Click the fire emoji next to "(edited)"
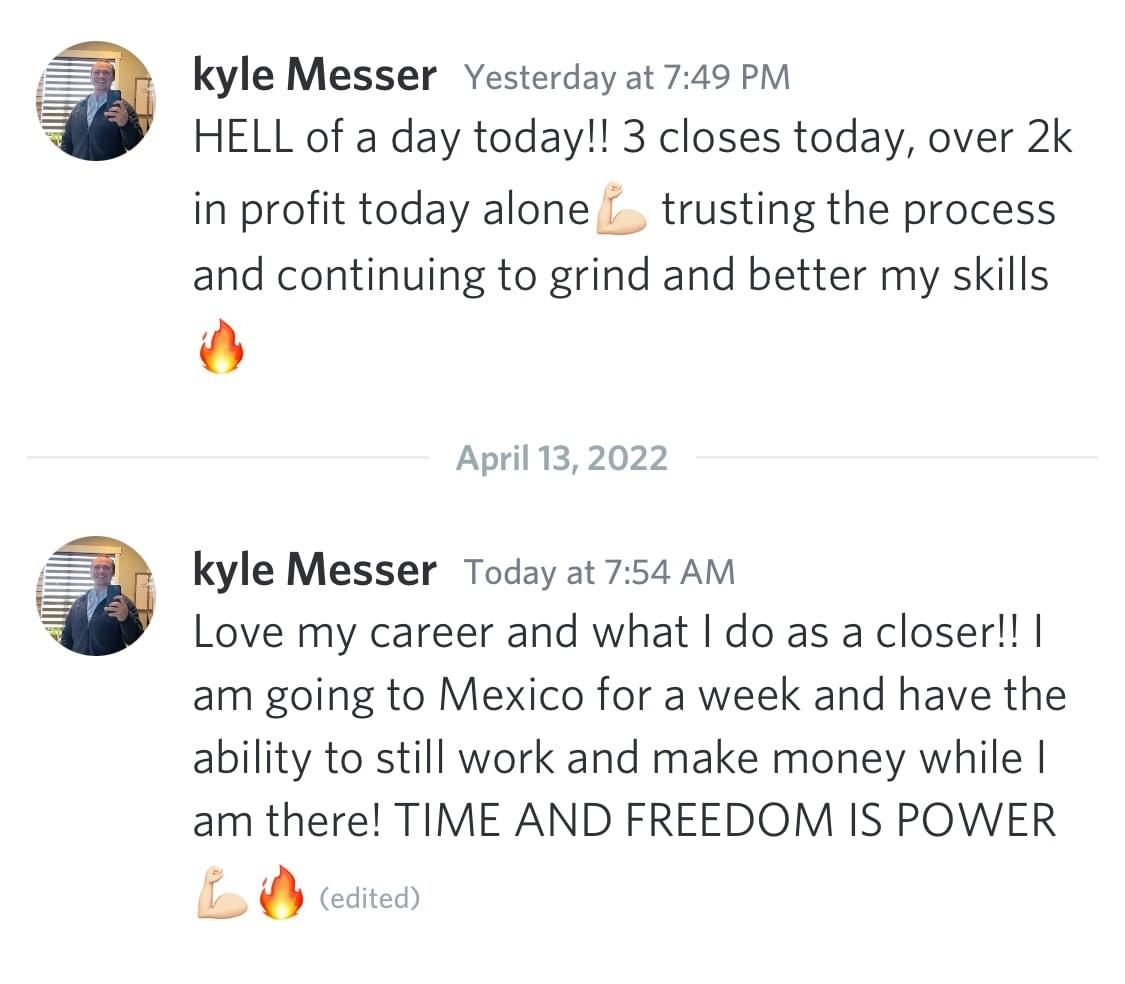The height and width of the screenshot is (984, 1125). tap(281, 893)
